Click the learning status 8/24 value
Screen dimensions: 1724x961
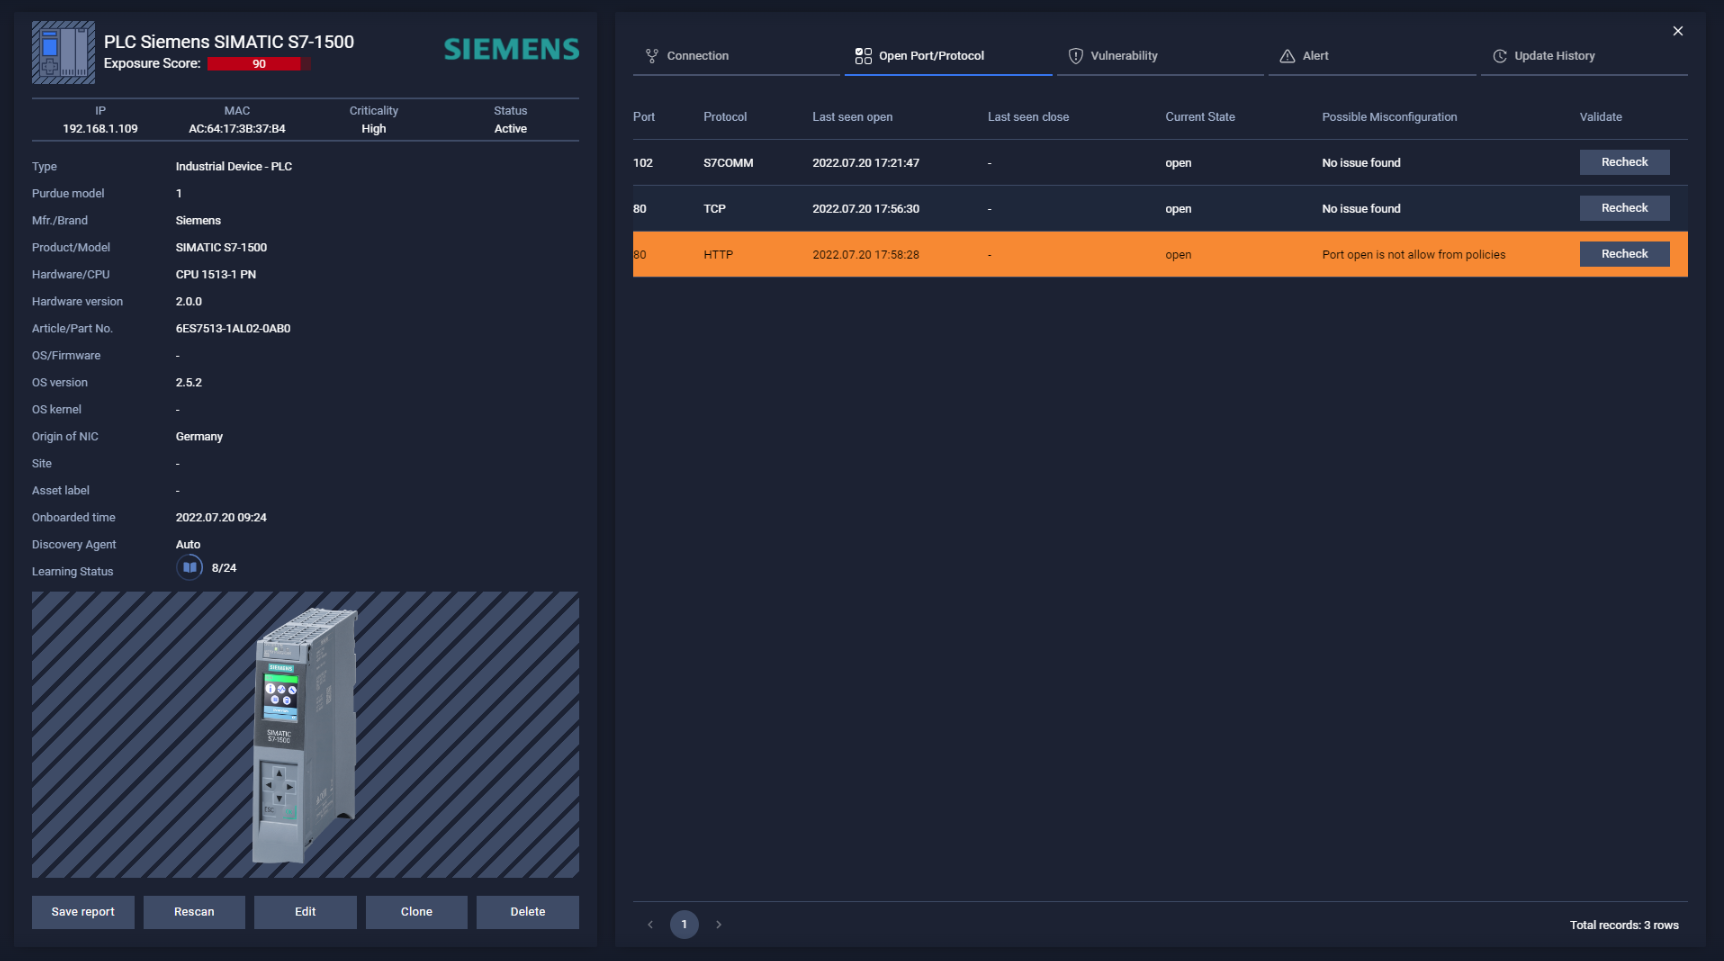click(224, 568)
